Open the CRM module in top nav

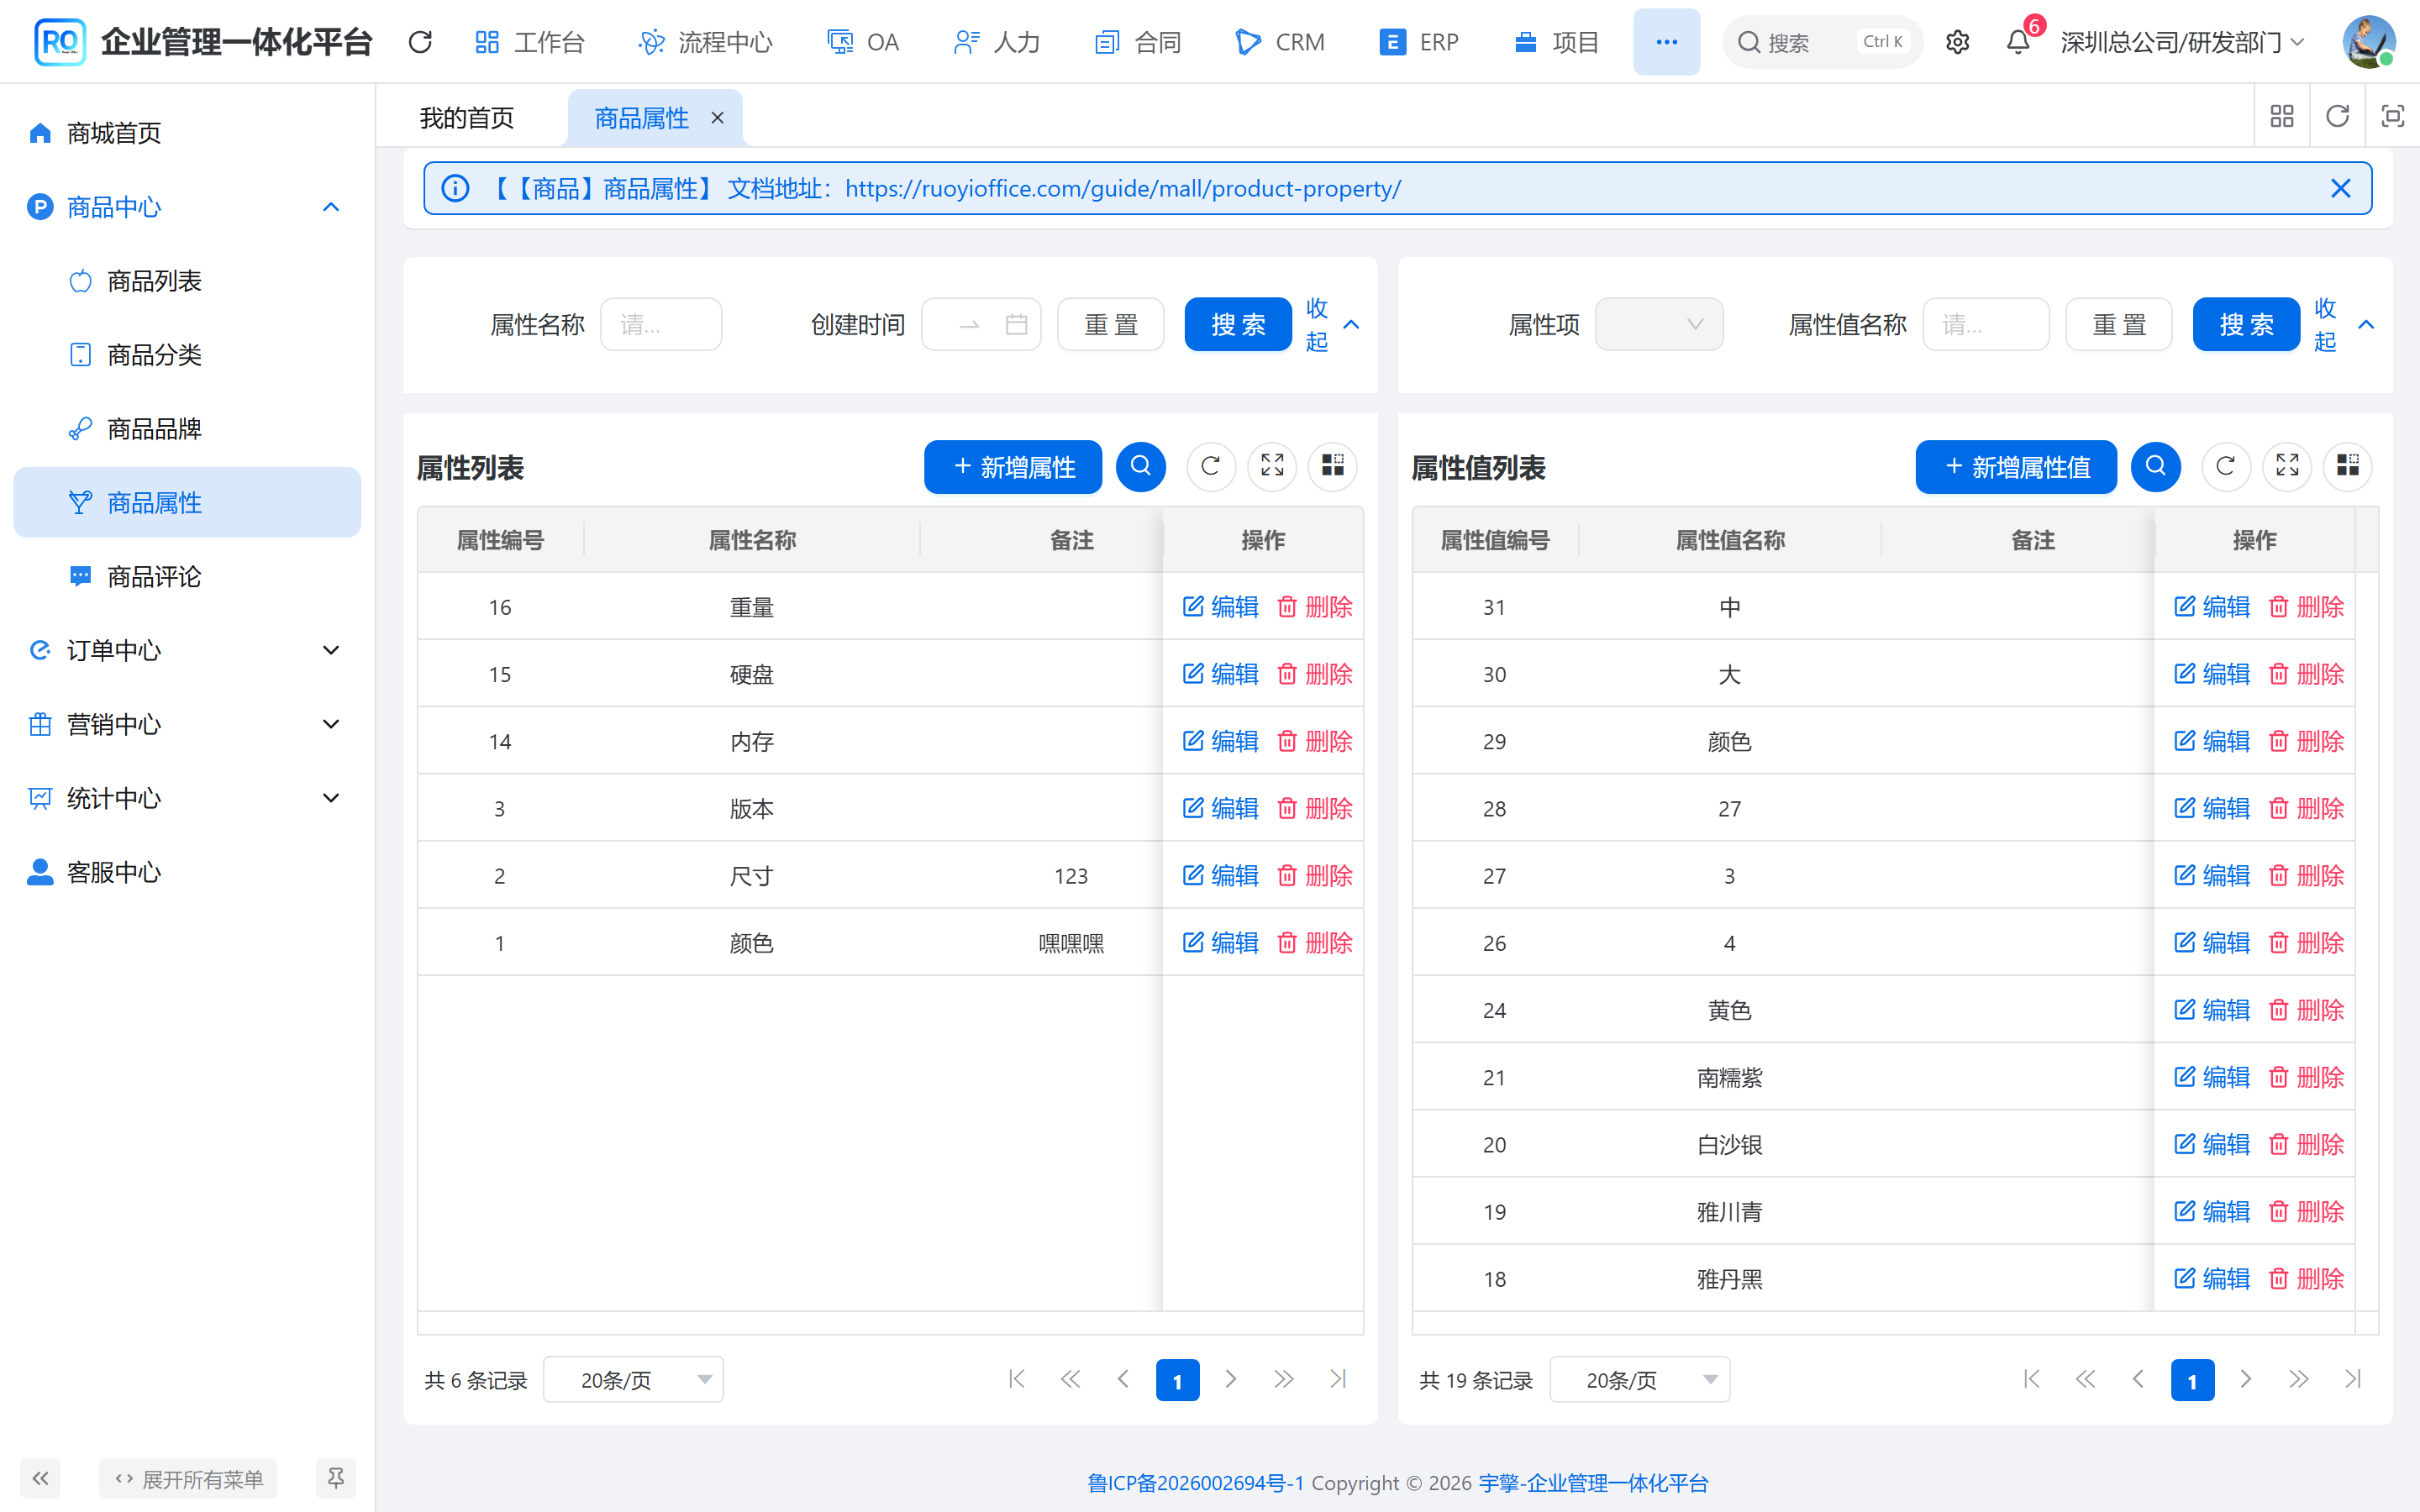1280,42
